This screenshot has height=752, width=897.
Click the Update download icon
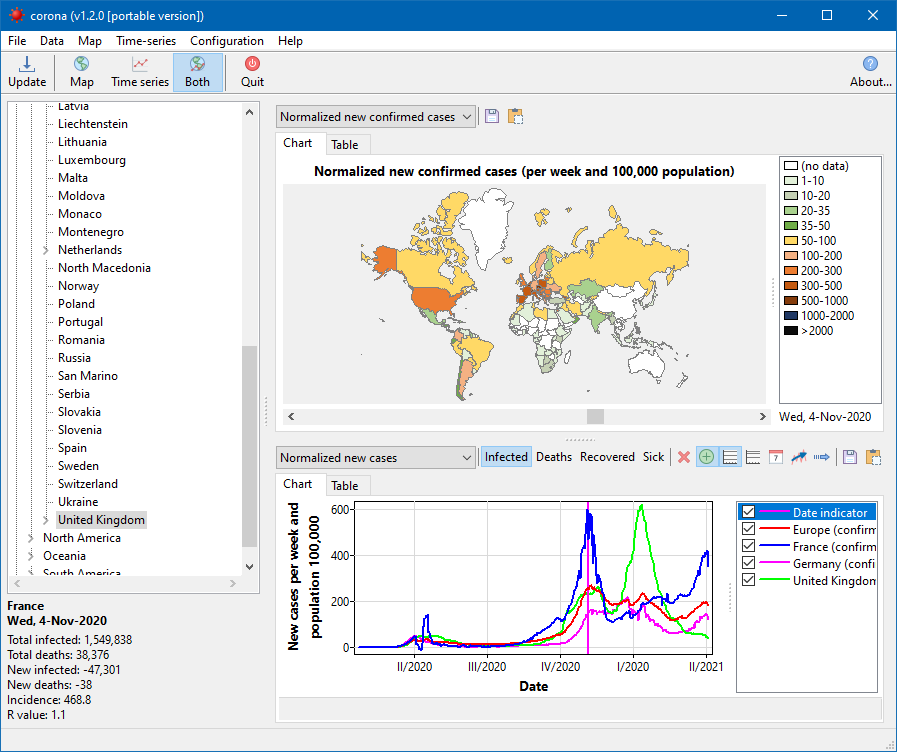pos(26,64)
